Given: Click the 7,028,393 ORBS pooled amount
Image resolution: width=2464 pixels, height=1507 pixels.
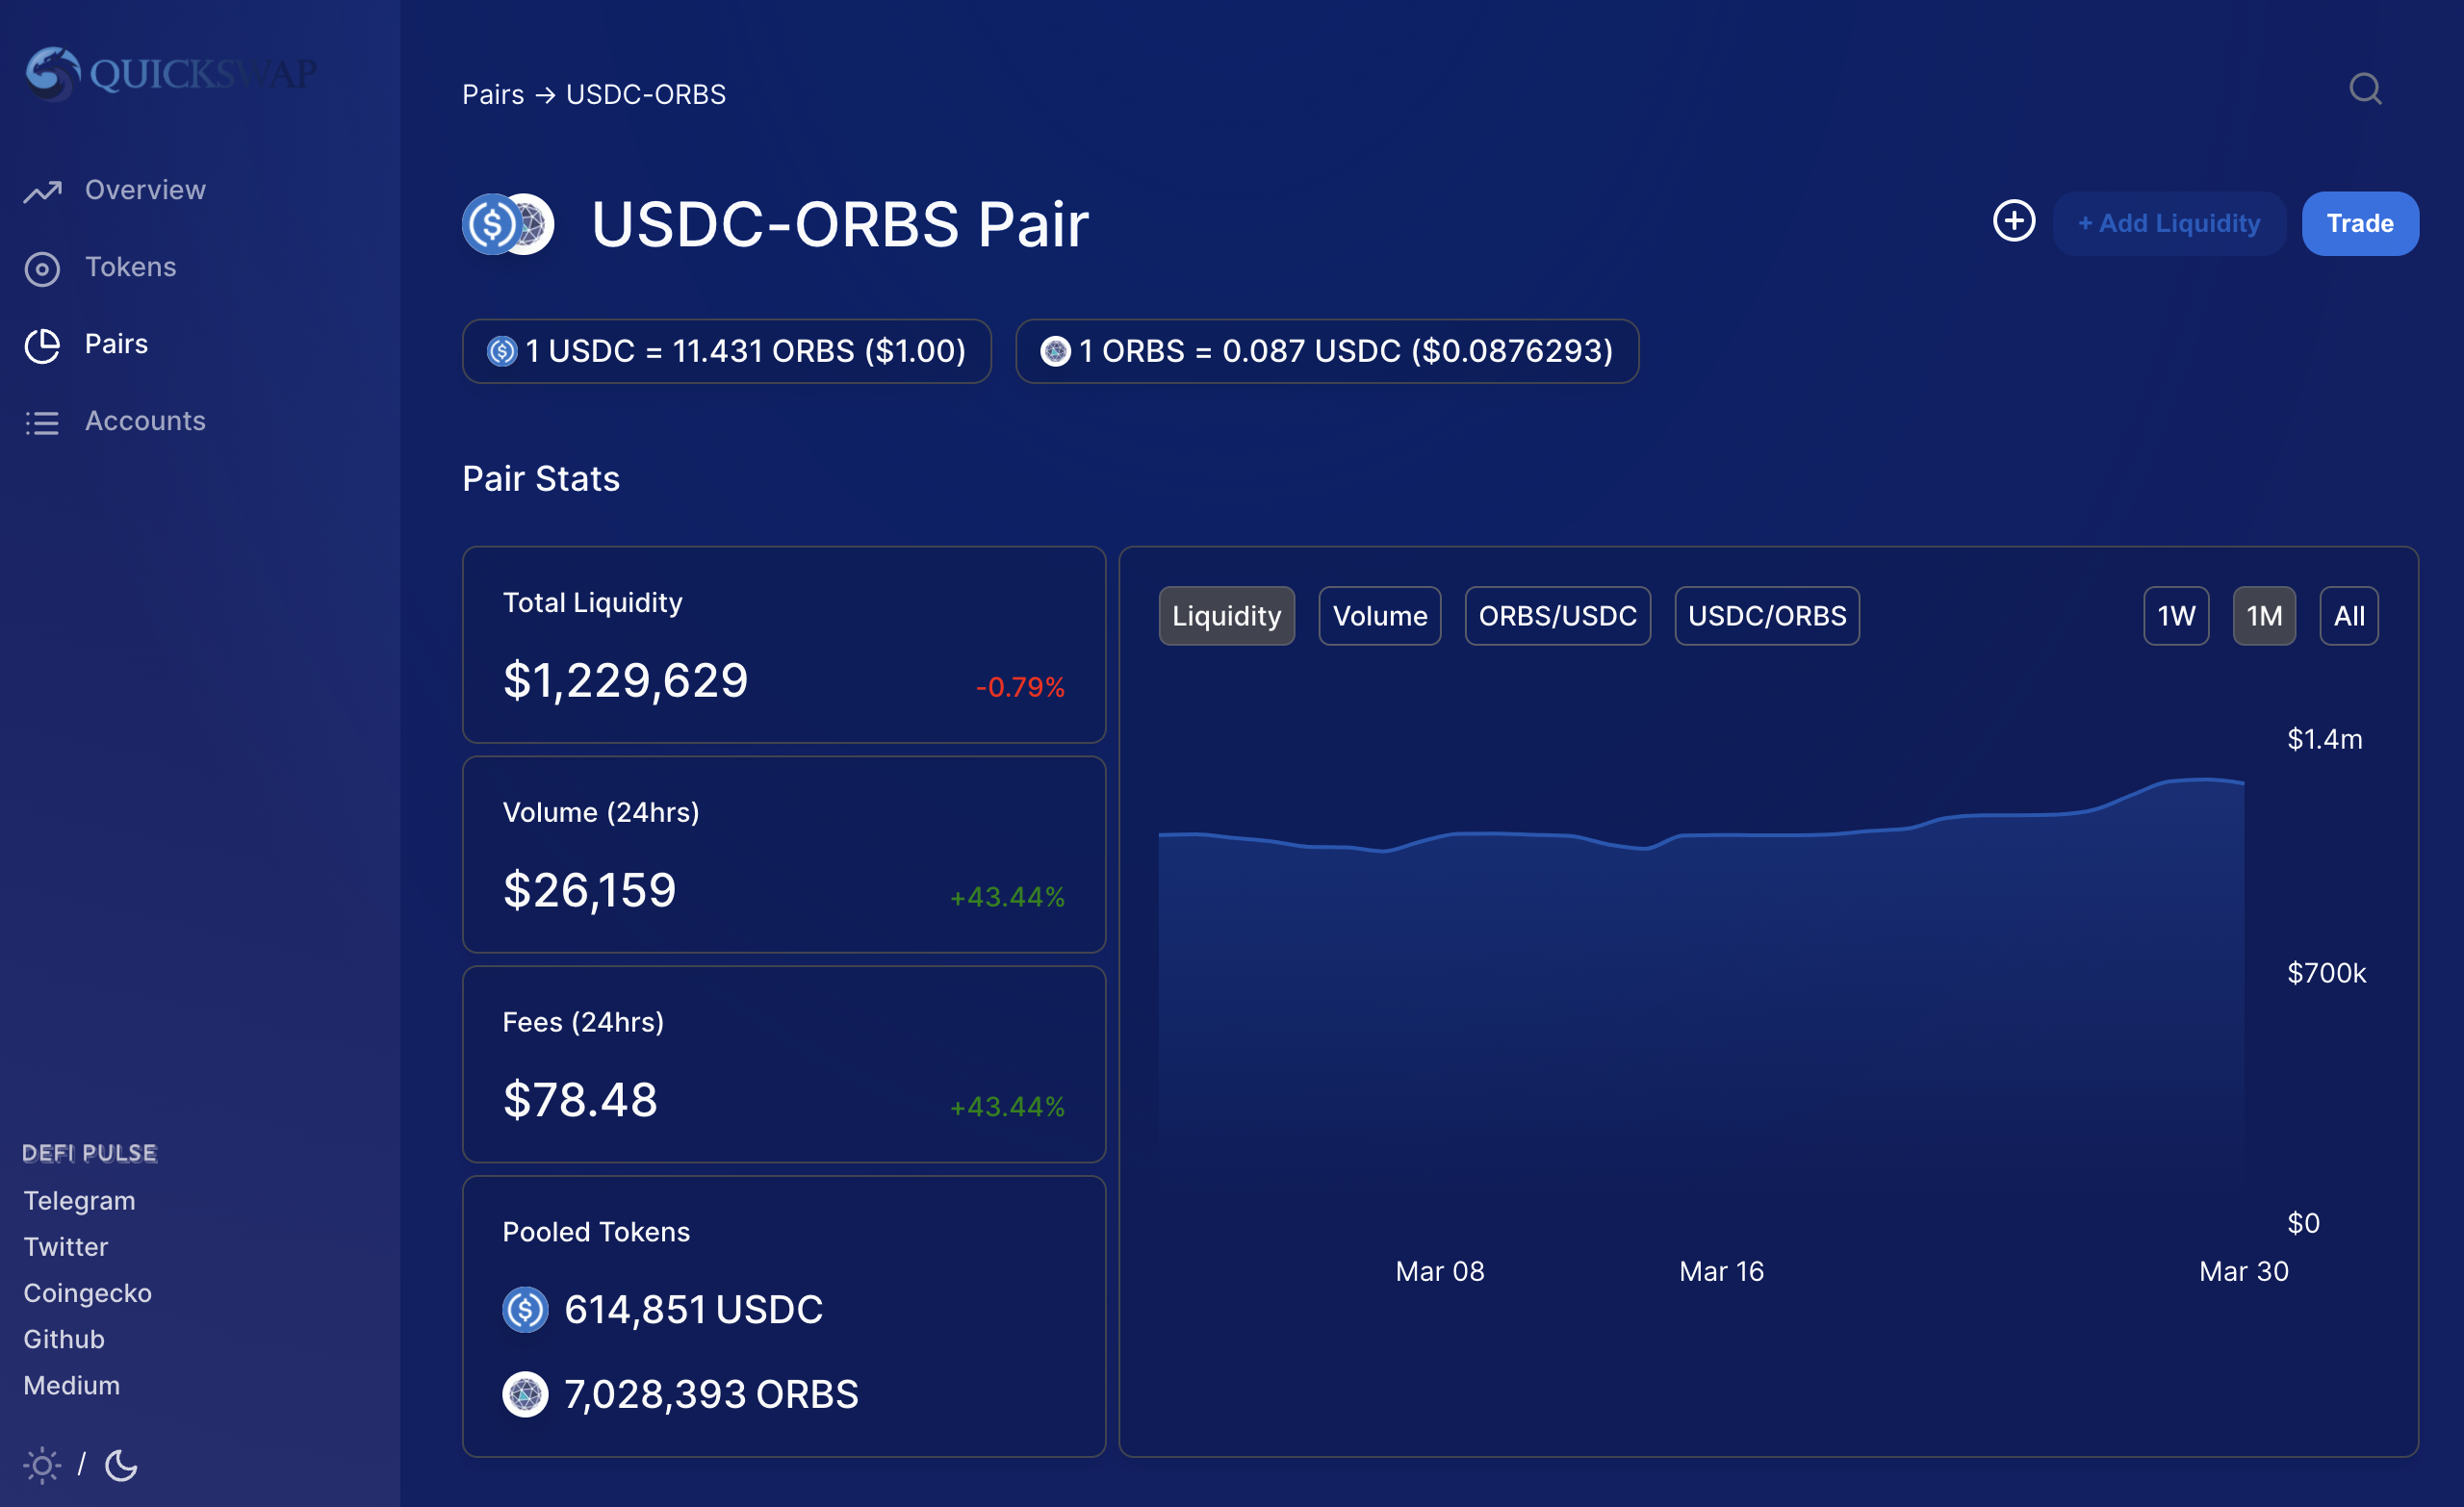Looking at the screenshot, I should pos(711,1395).
